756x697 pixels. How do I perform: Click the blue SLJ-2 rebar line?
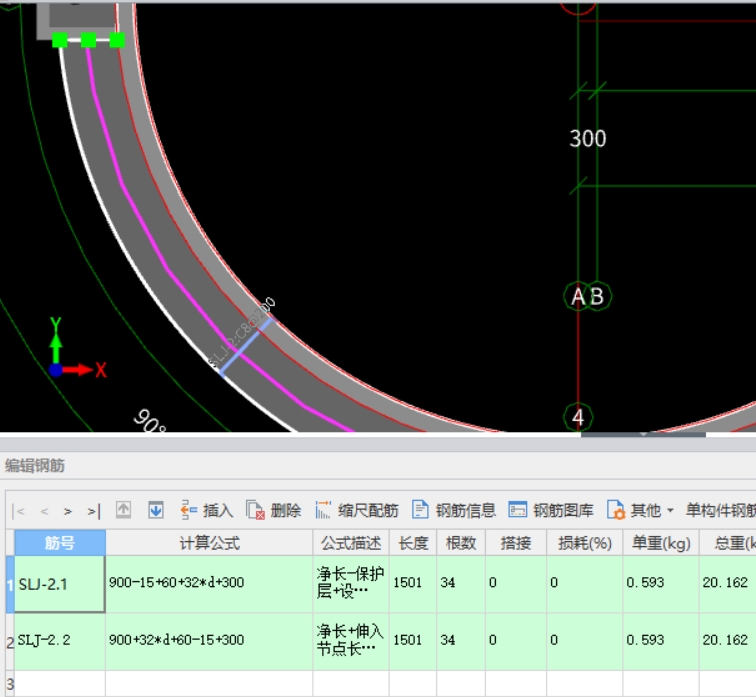[x=245, y=347]
